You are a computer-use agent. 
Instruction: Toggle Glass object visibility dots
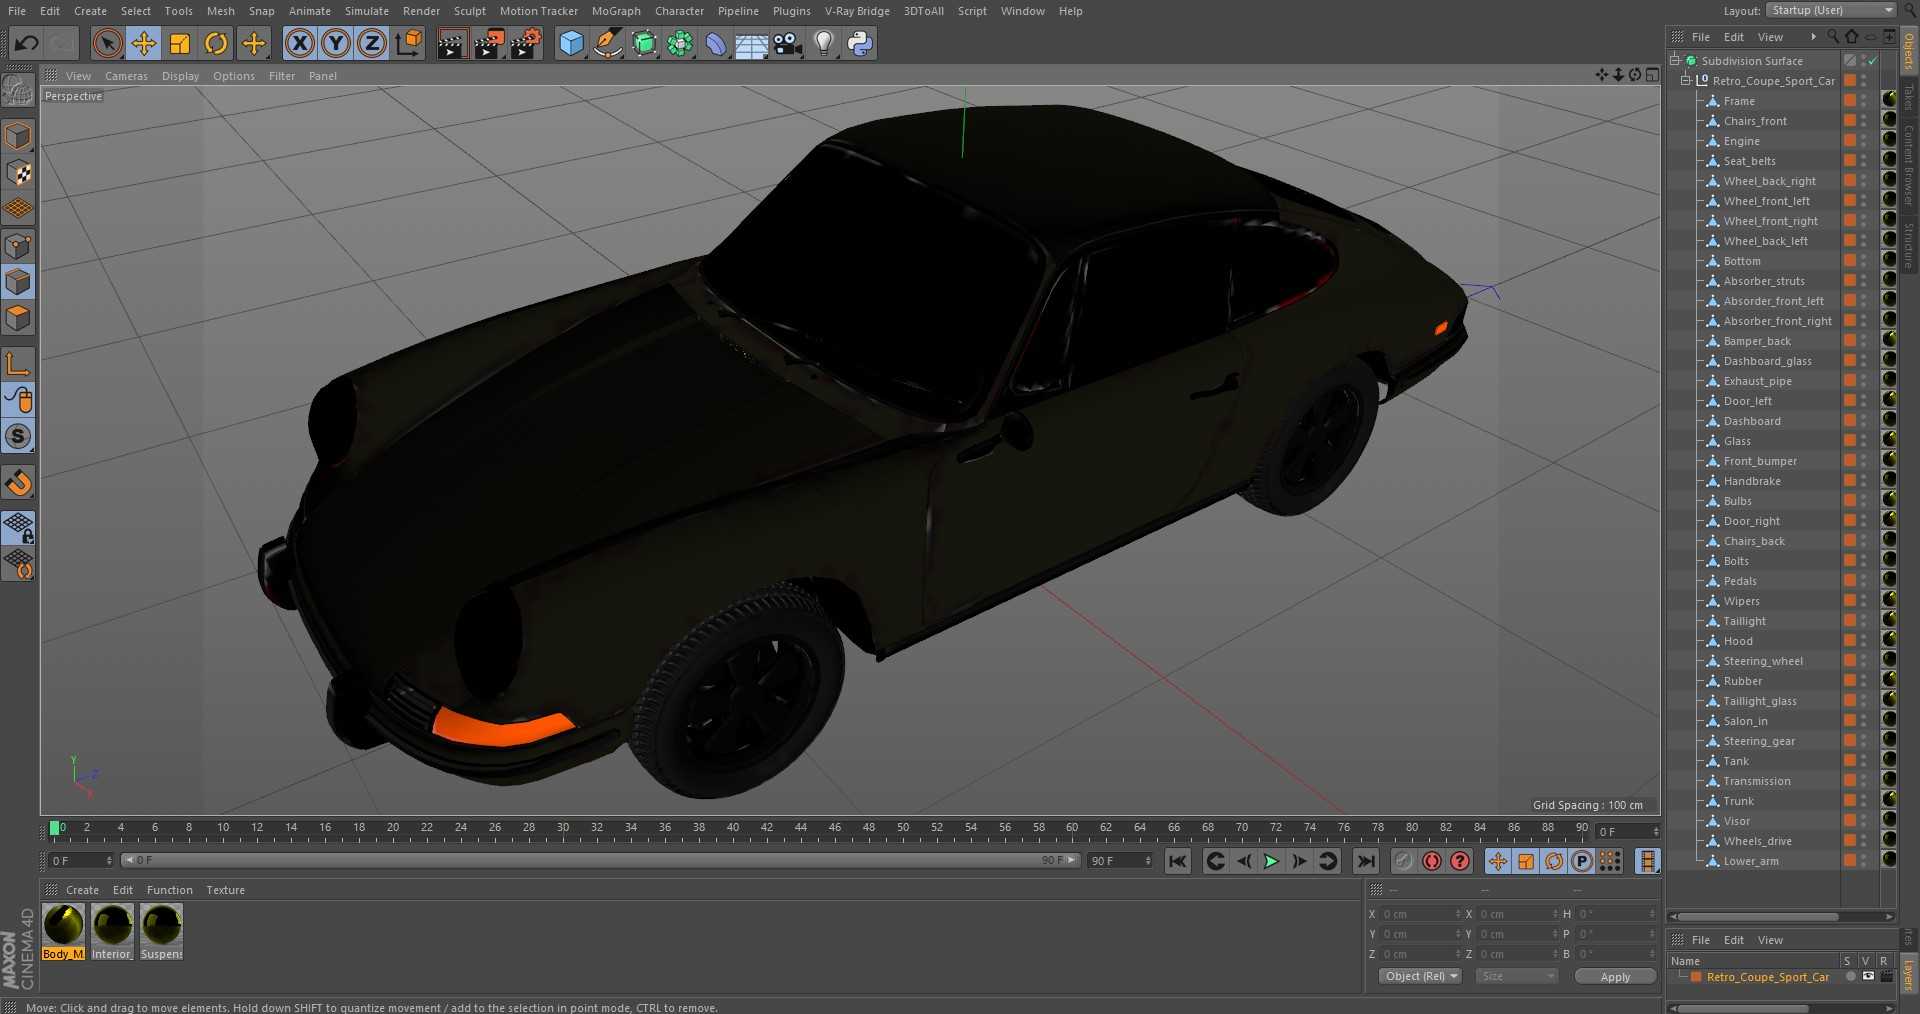coord(1864,441)
